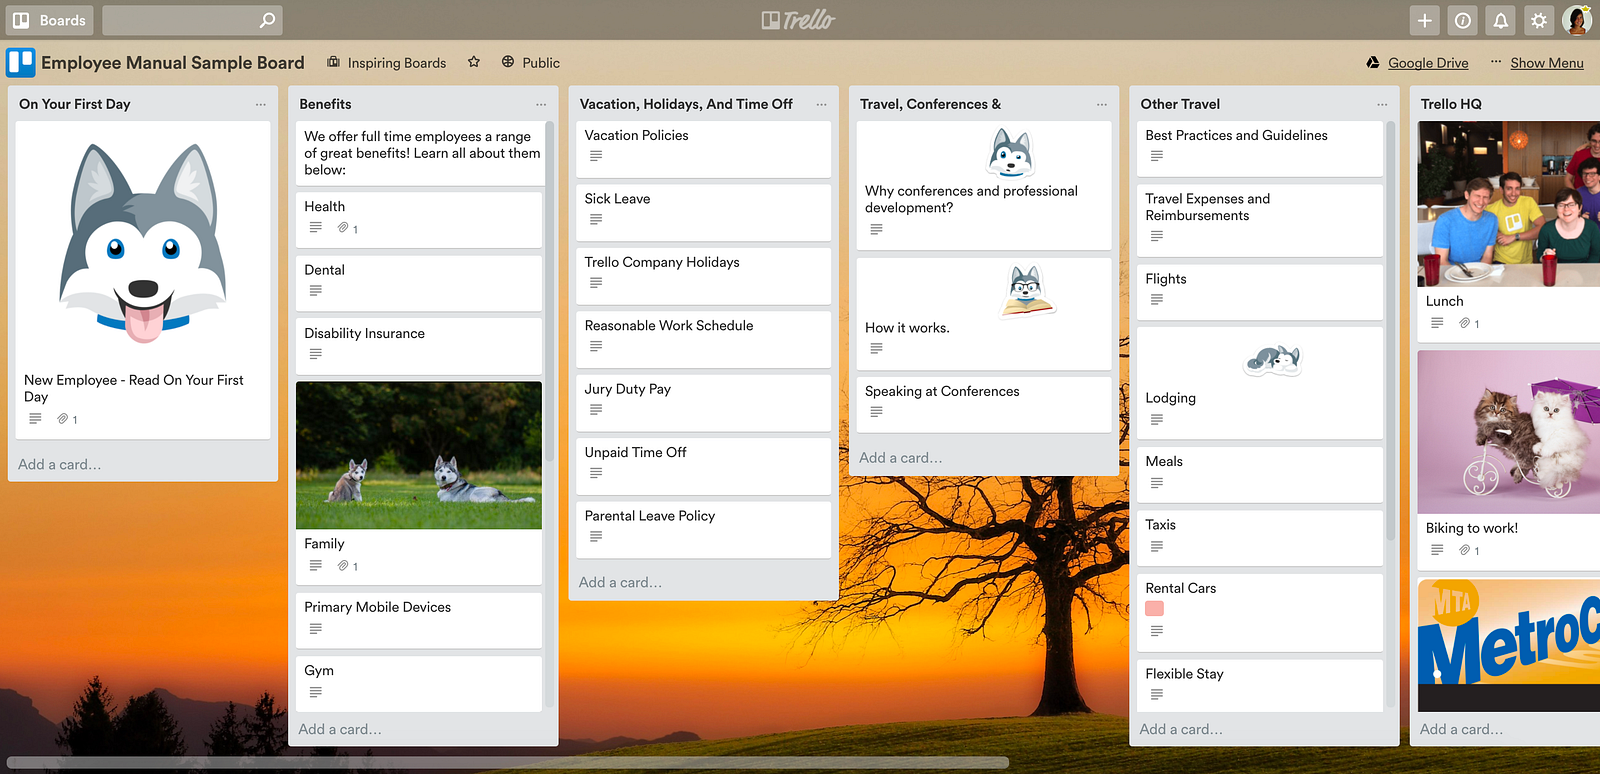Open the Reasonable Work Schedule card
1600x774 pixels.
pos(704,339)
